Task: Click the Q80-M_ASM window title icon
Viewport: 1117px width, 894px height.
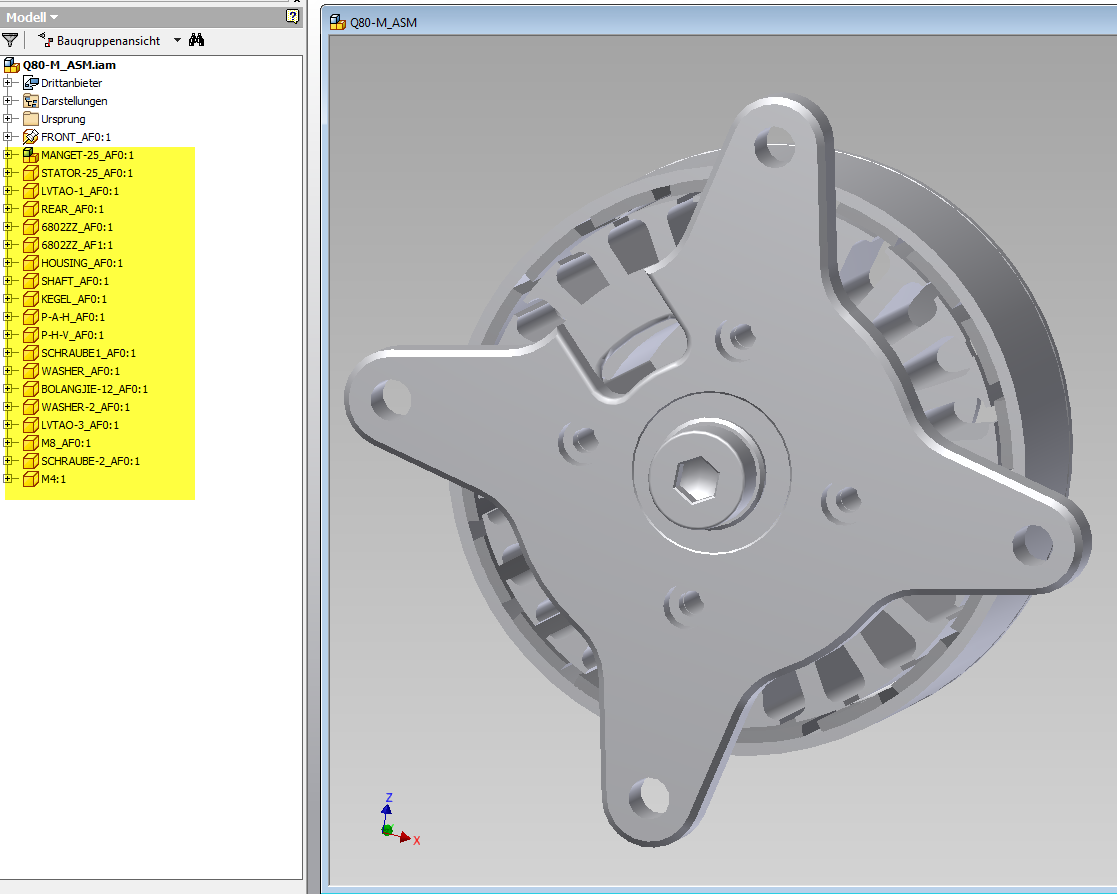Action: click(x=338, y=22)
